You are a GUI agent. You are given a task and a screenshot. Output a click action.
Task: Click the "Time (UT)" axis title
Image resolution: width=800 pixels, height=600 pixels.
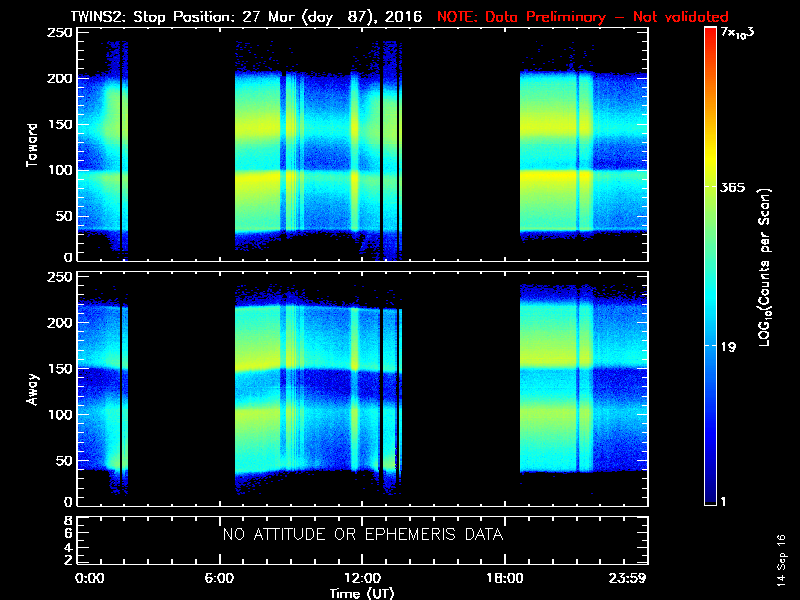[362, 593]
